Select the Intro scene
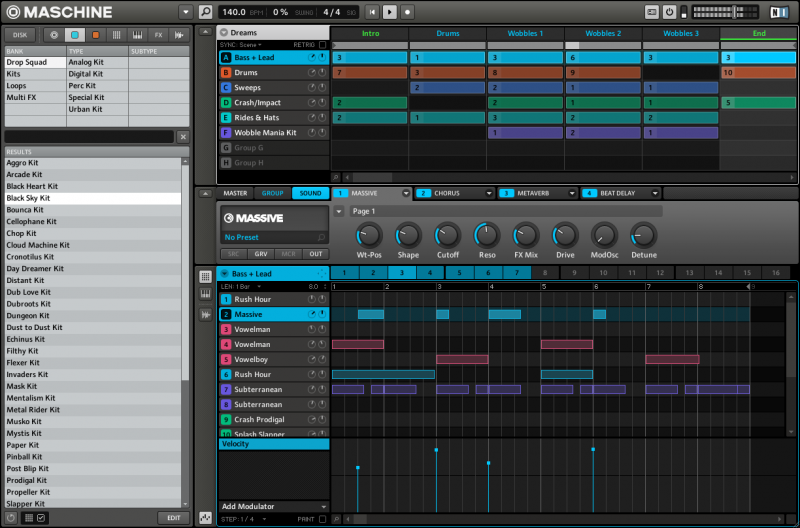Viewport: 800px width, 528px height. [x=370, y=33]
